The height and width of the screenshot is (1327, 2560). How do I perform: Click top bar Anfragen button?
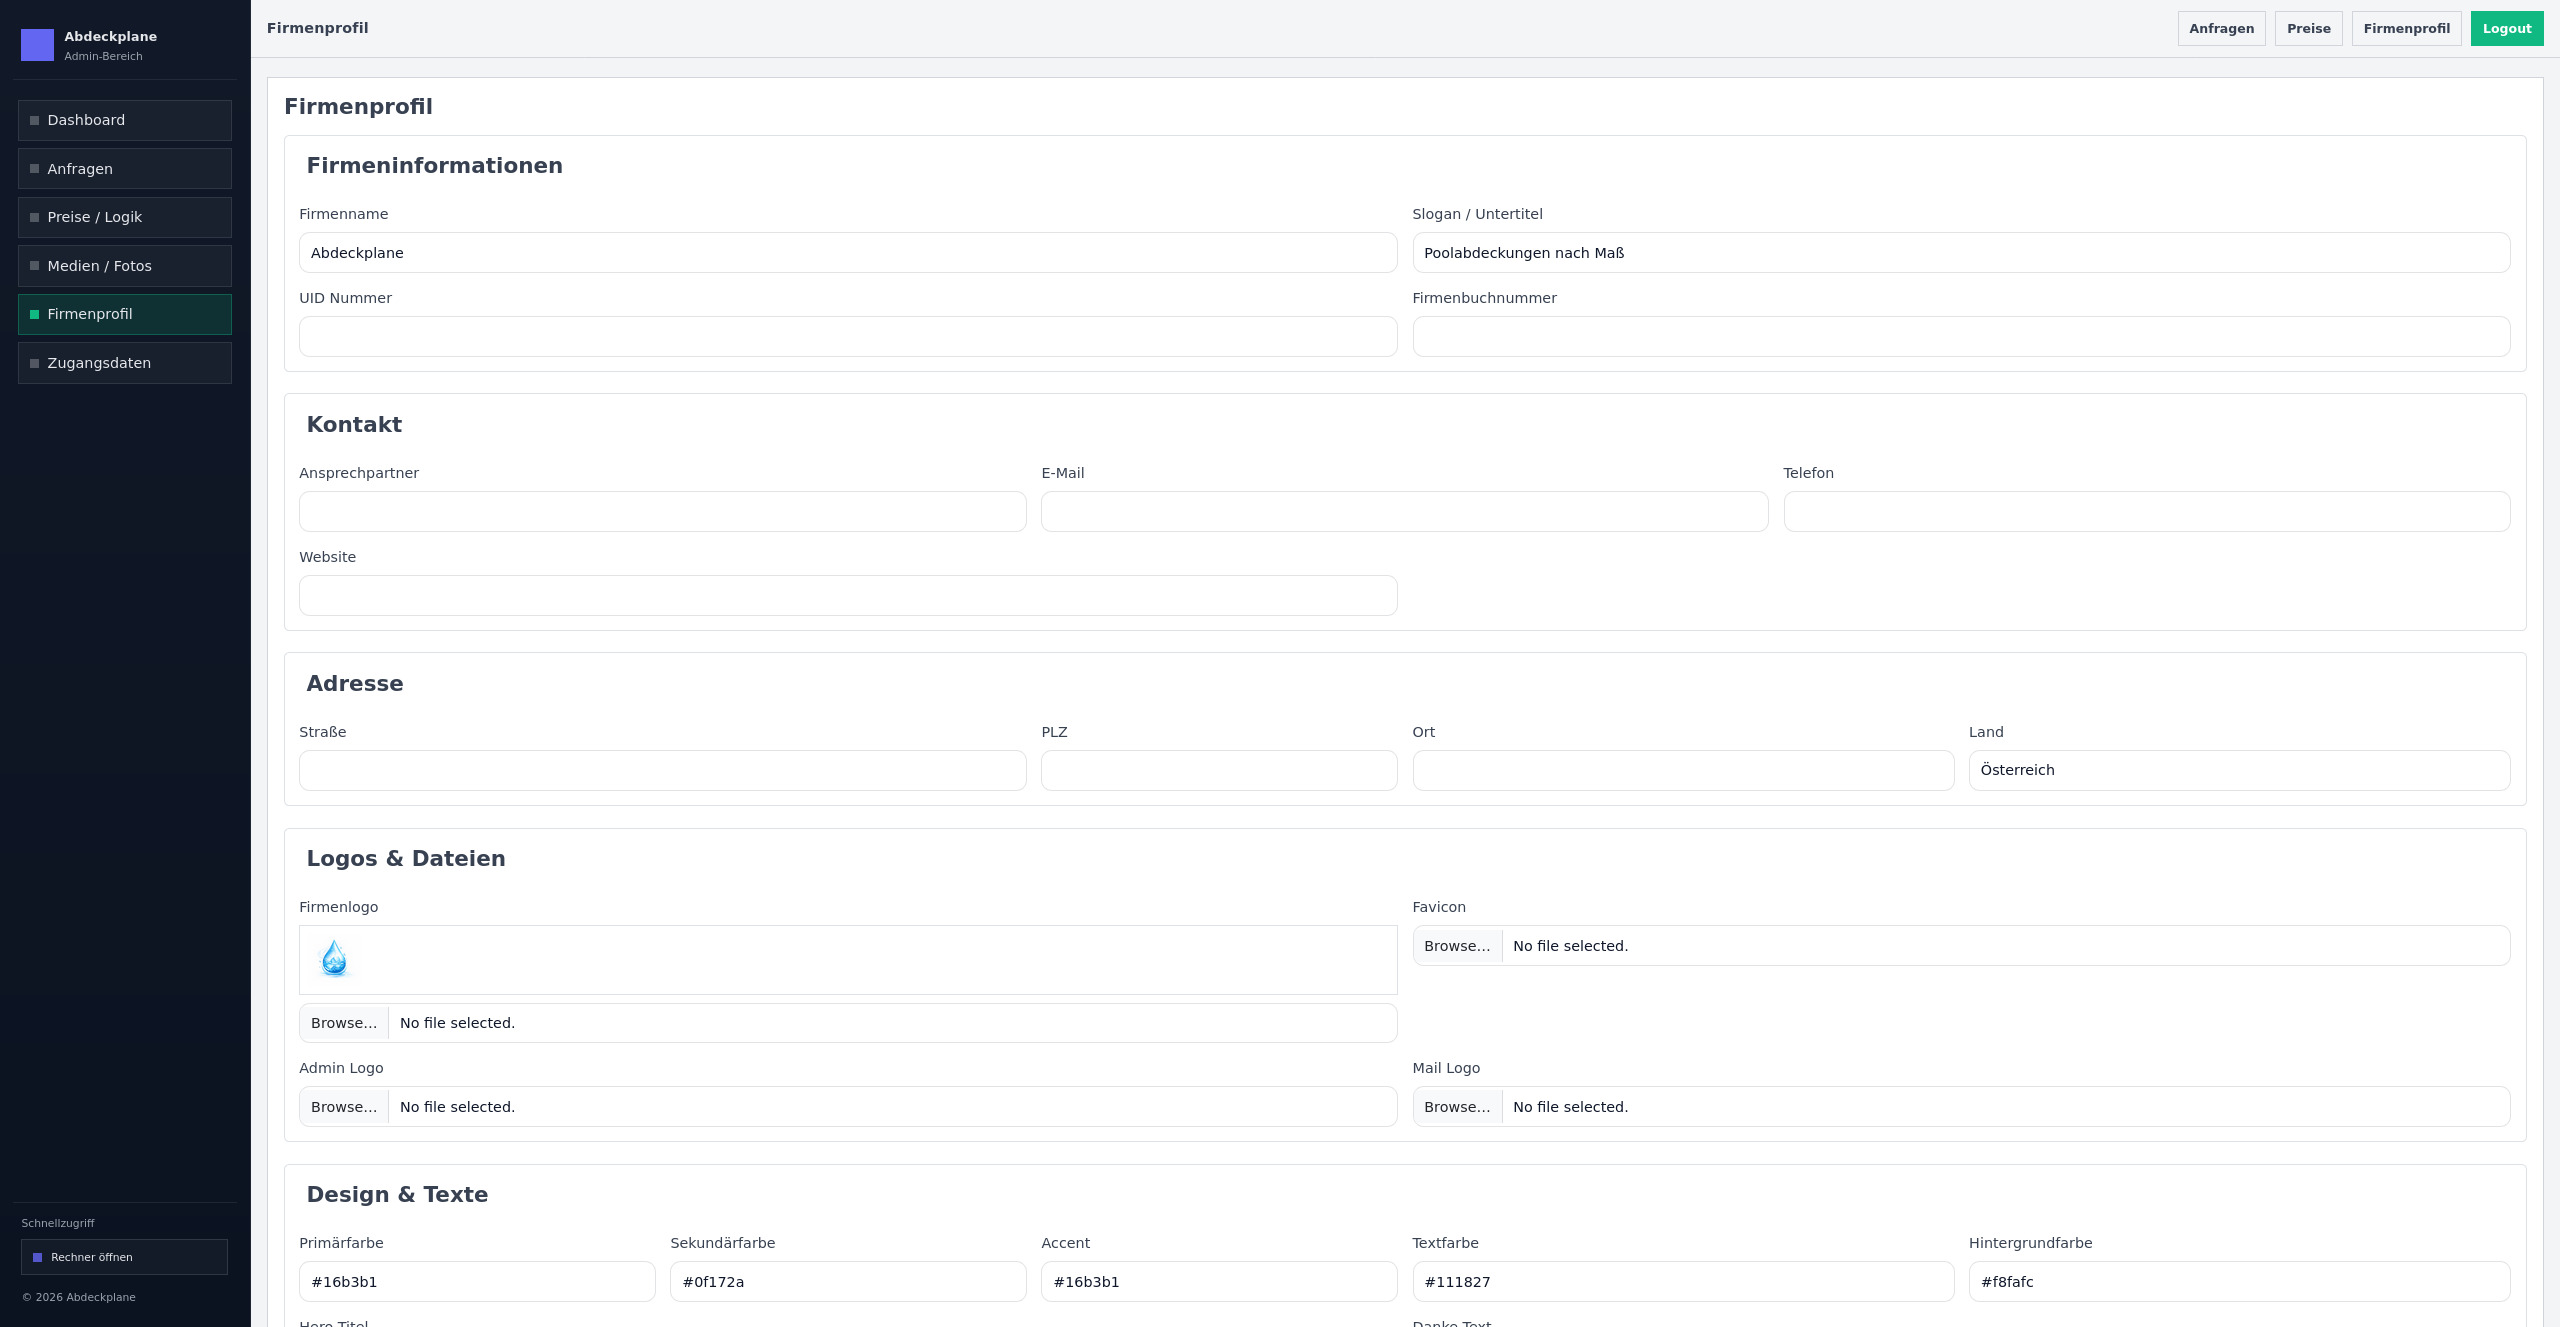tap(2221, 28)
